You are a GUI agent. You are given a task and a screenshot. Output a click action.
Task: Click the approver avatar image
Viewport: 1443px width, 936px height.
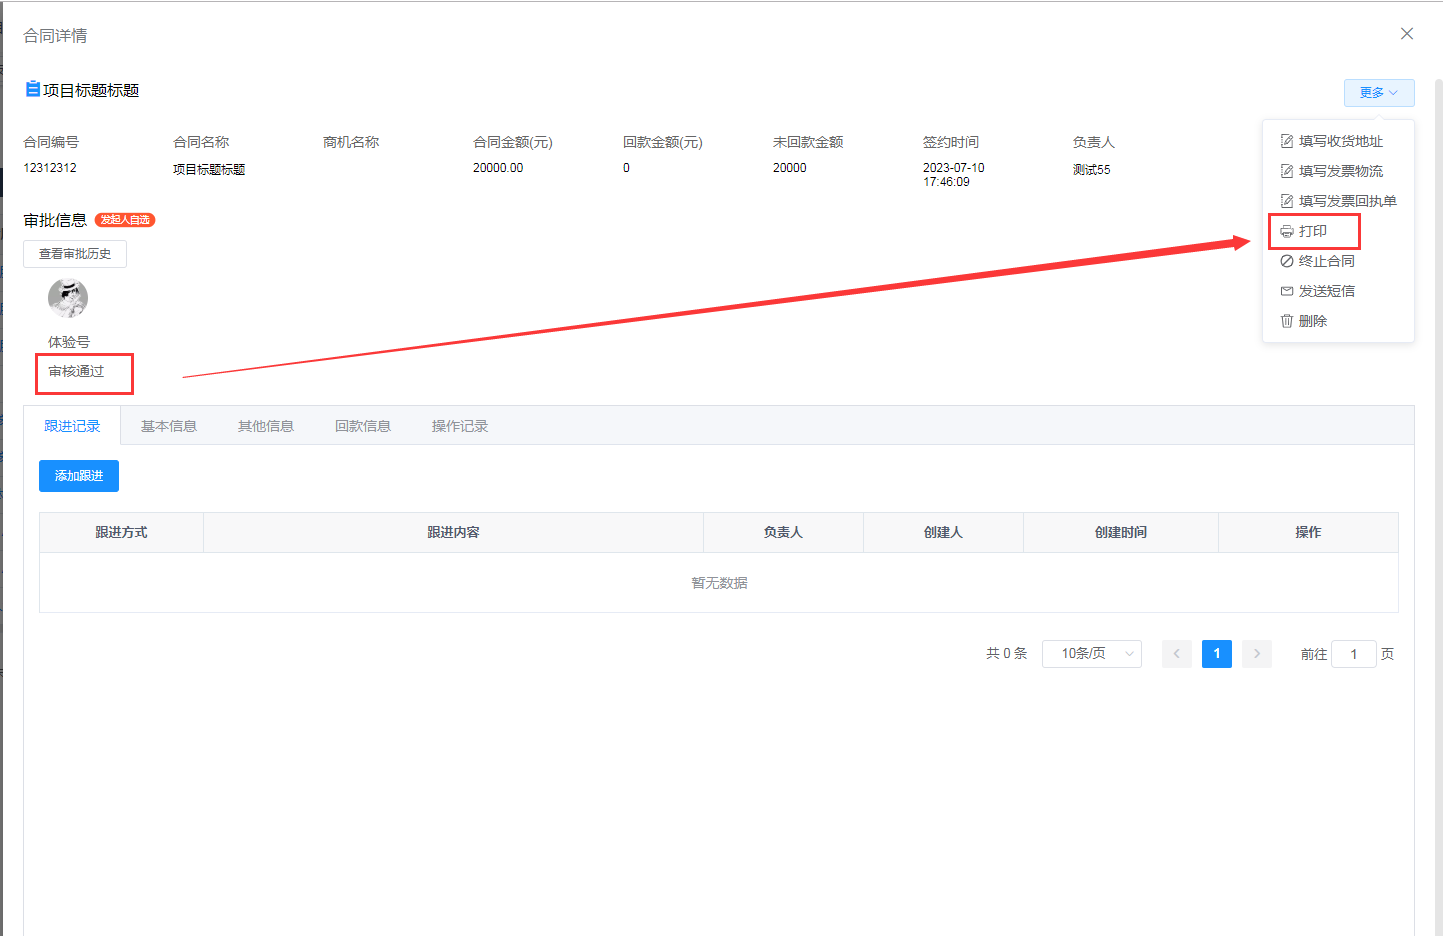68,298
